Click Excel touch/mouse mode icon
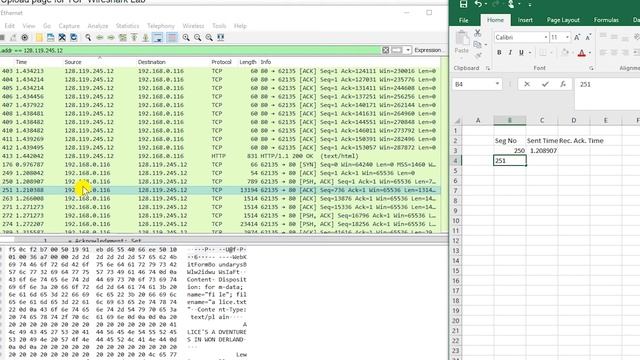Image resolution: width=640 pixels, height=360 pixels. 511,4
